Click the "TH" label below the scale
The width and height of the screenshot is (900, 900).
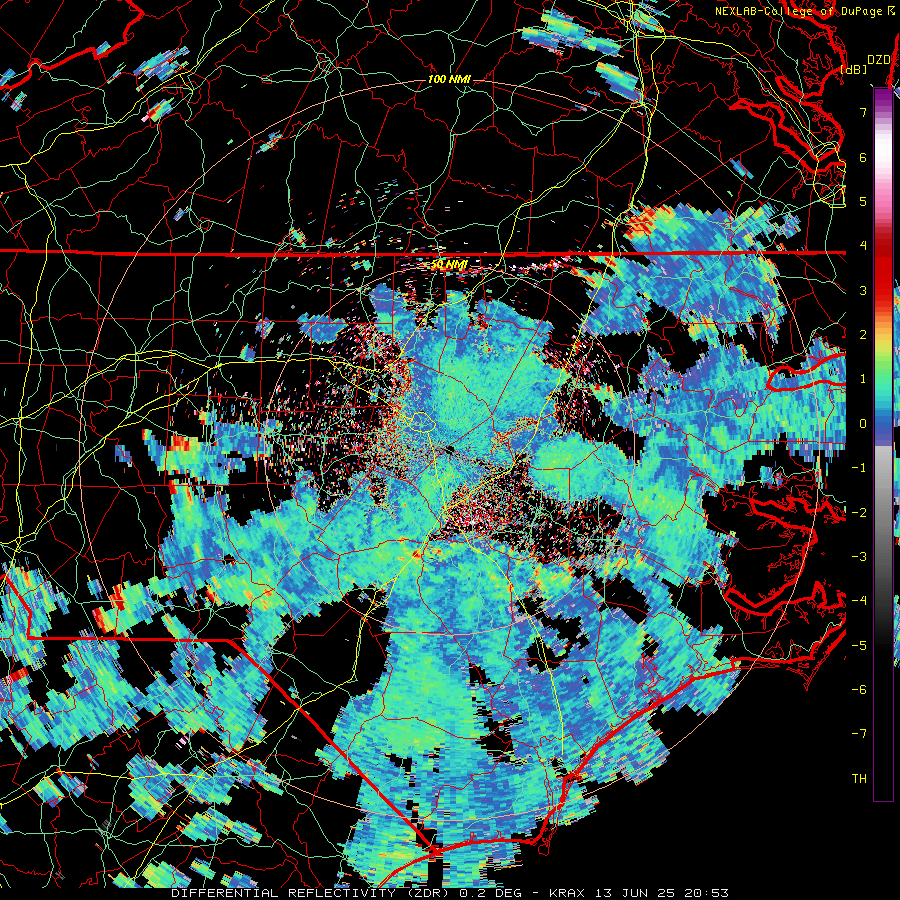pyautogui.click(x=859, y=779)
